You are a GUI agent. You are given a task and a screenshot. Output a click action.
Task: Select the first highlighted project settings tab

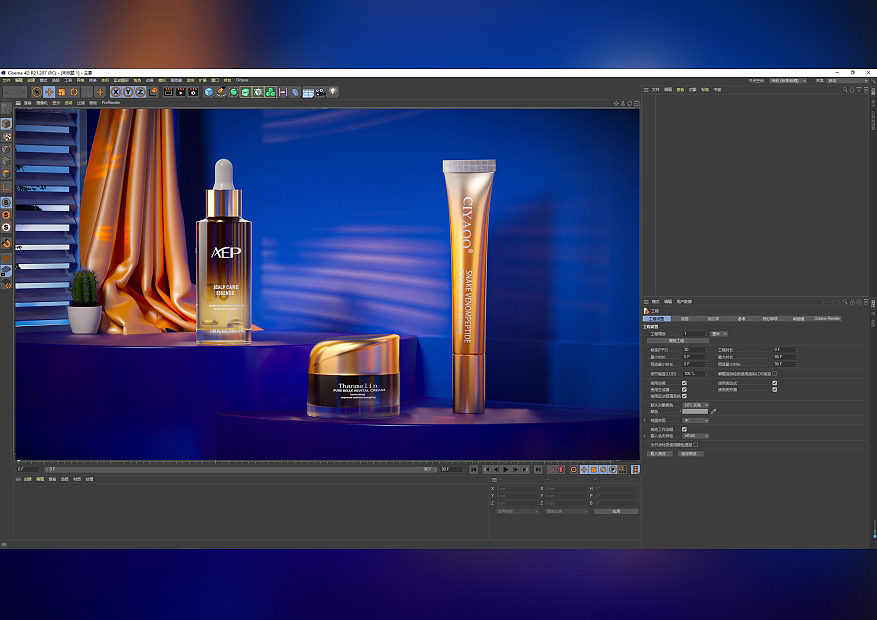click(657, 319)
